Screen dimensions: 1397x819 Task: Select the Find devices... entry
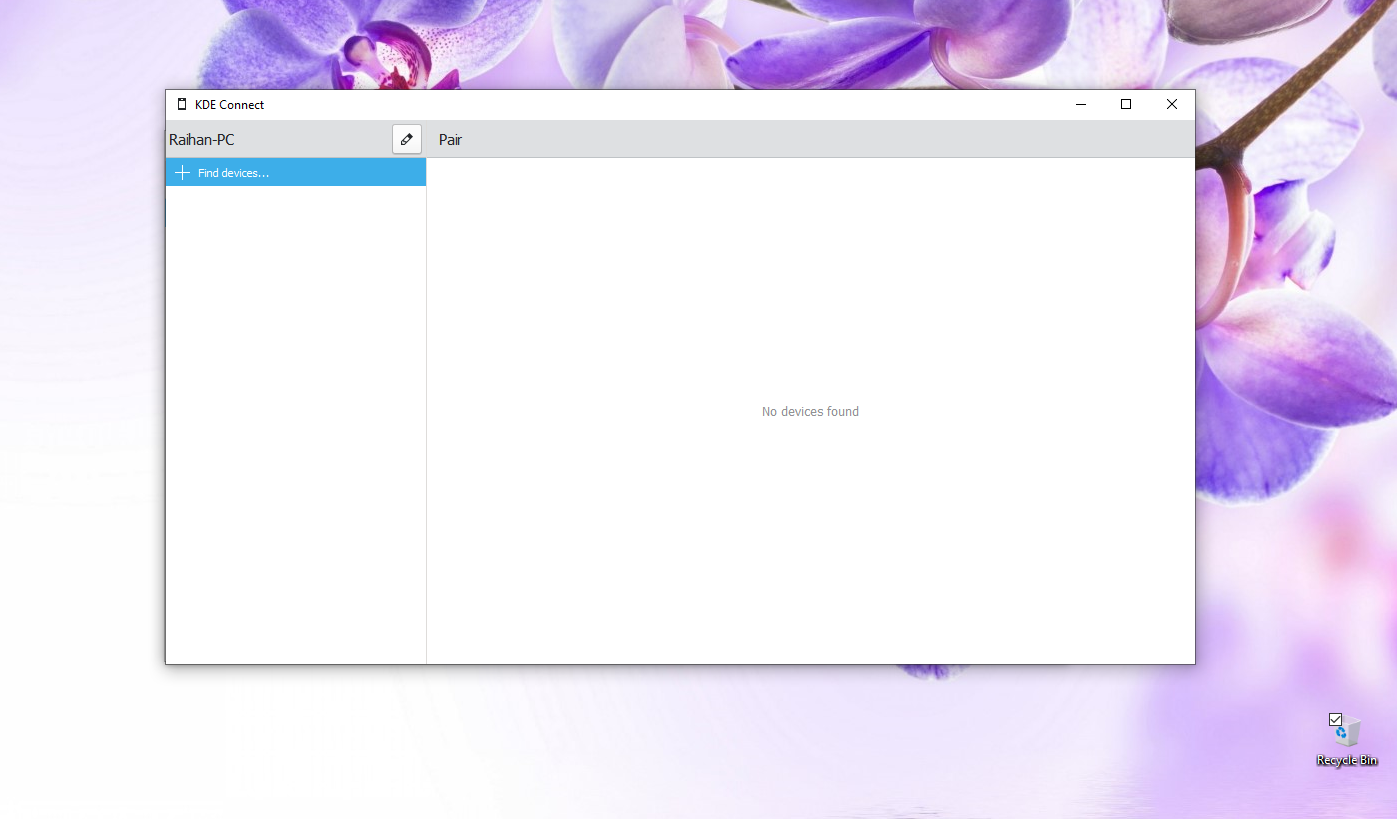click(296, 173)
